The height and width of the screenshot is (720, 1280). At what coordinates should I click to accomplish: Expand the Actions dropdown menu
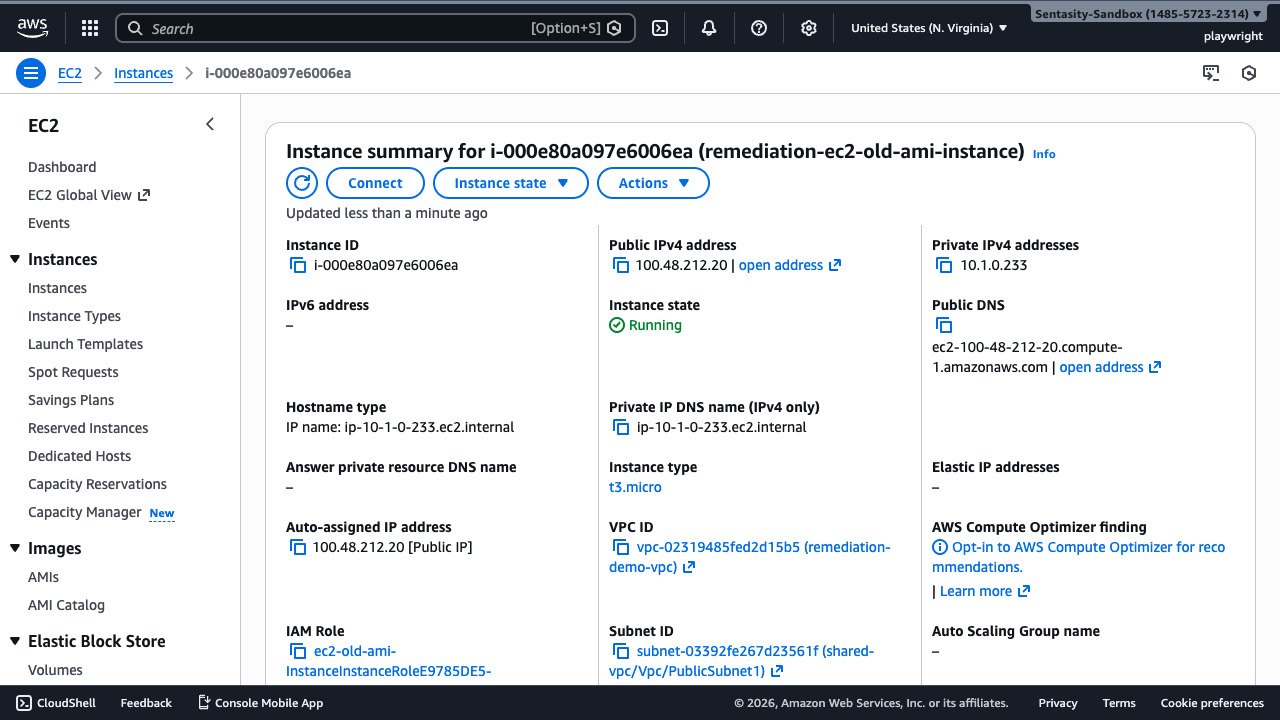(653, 183)
